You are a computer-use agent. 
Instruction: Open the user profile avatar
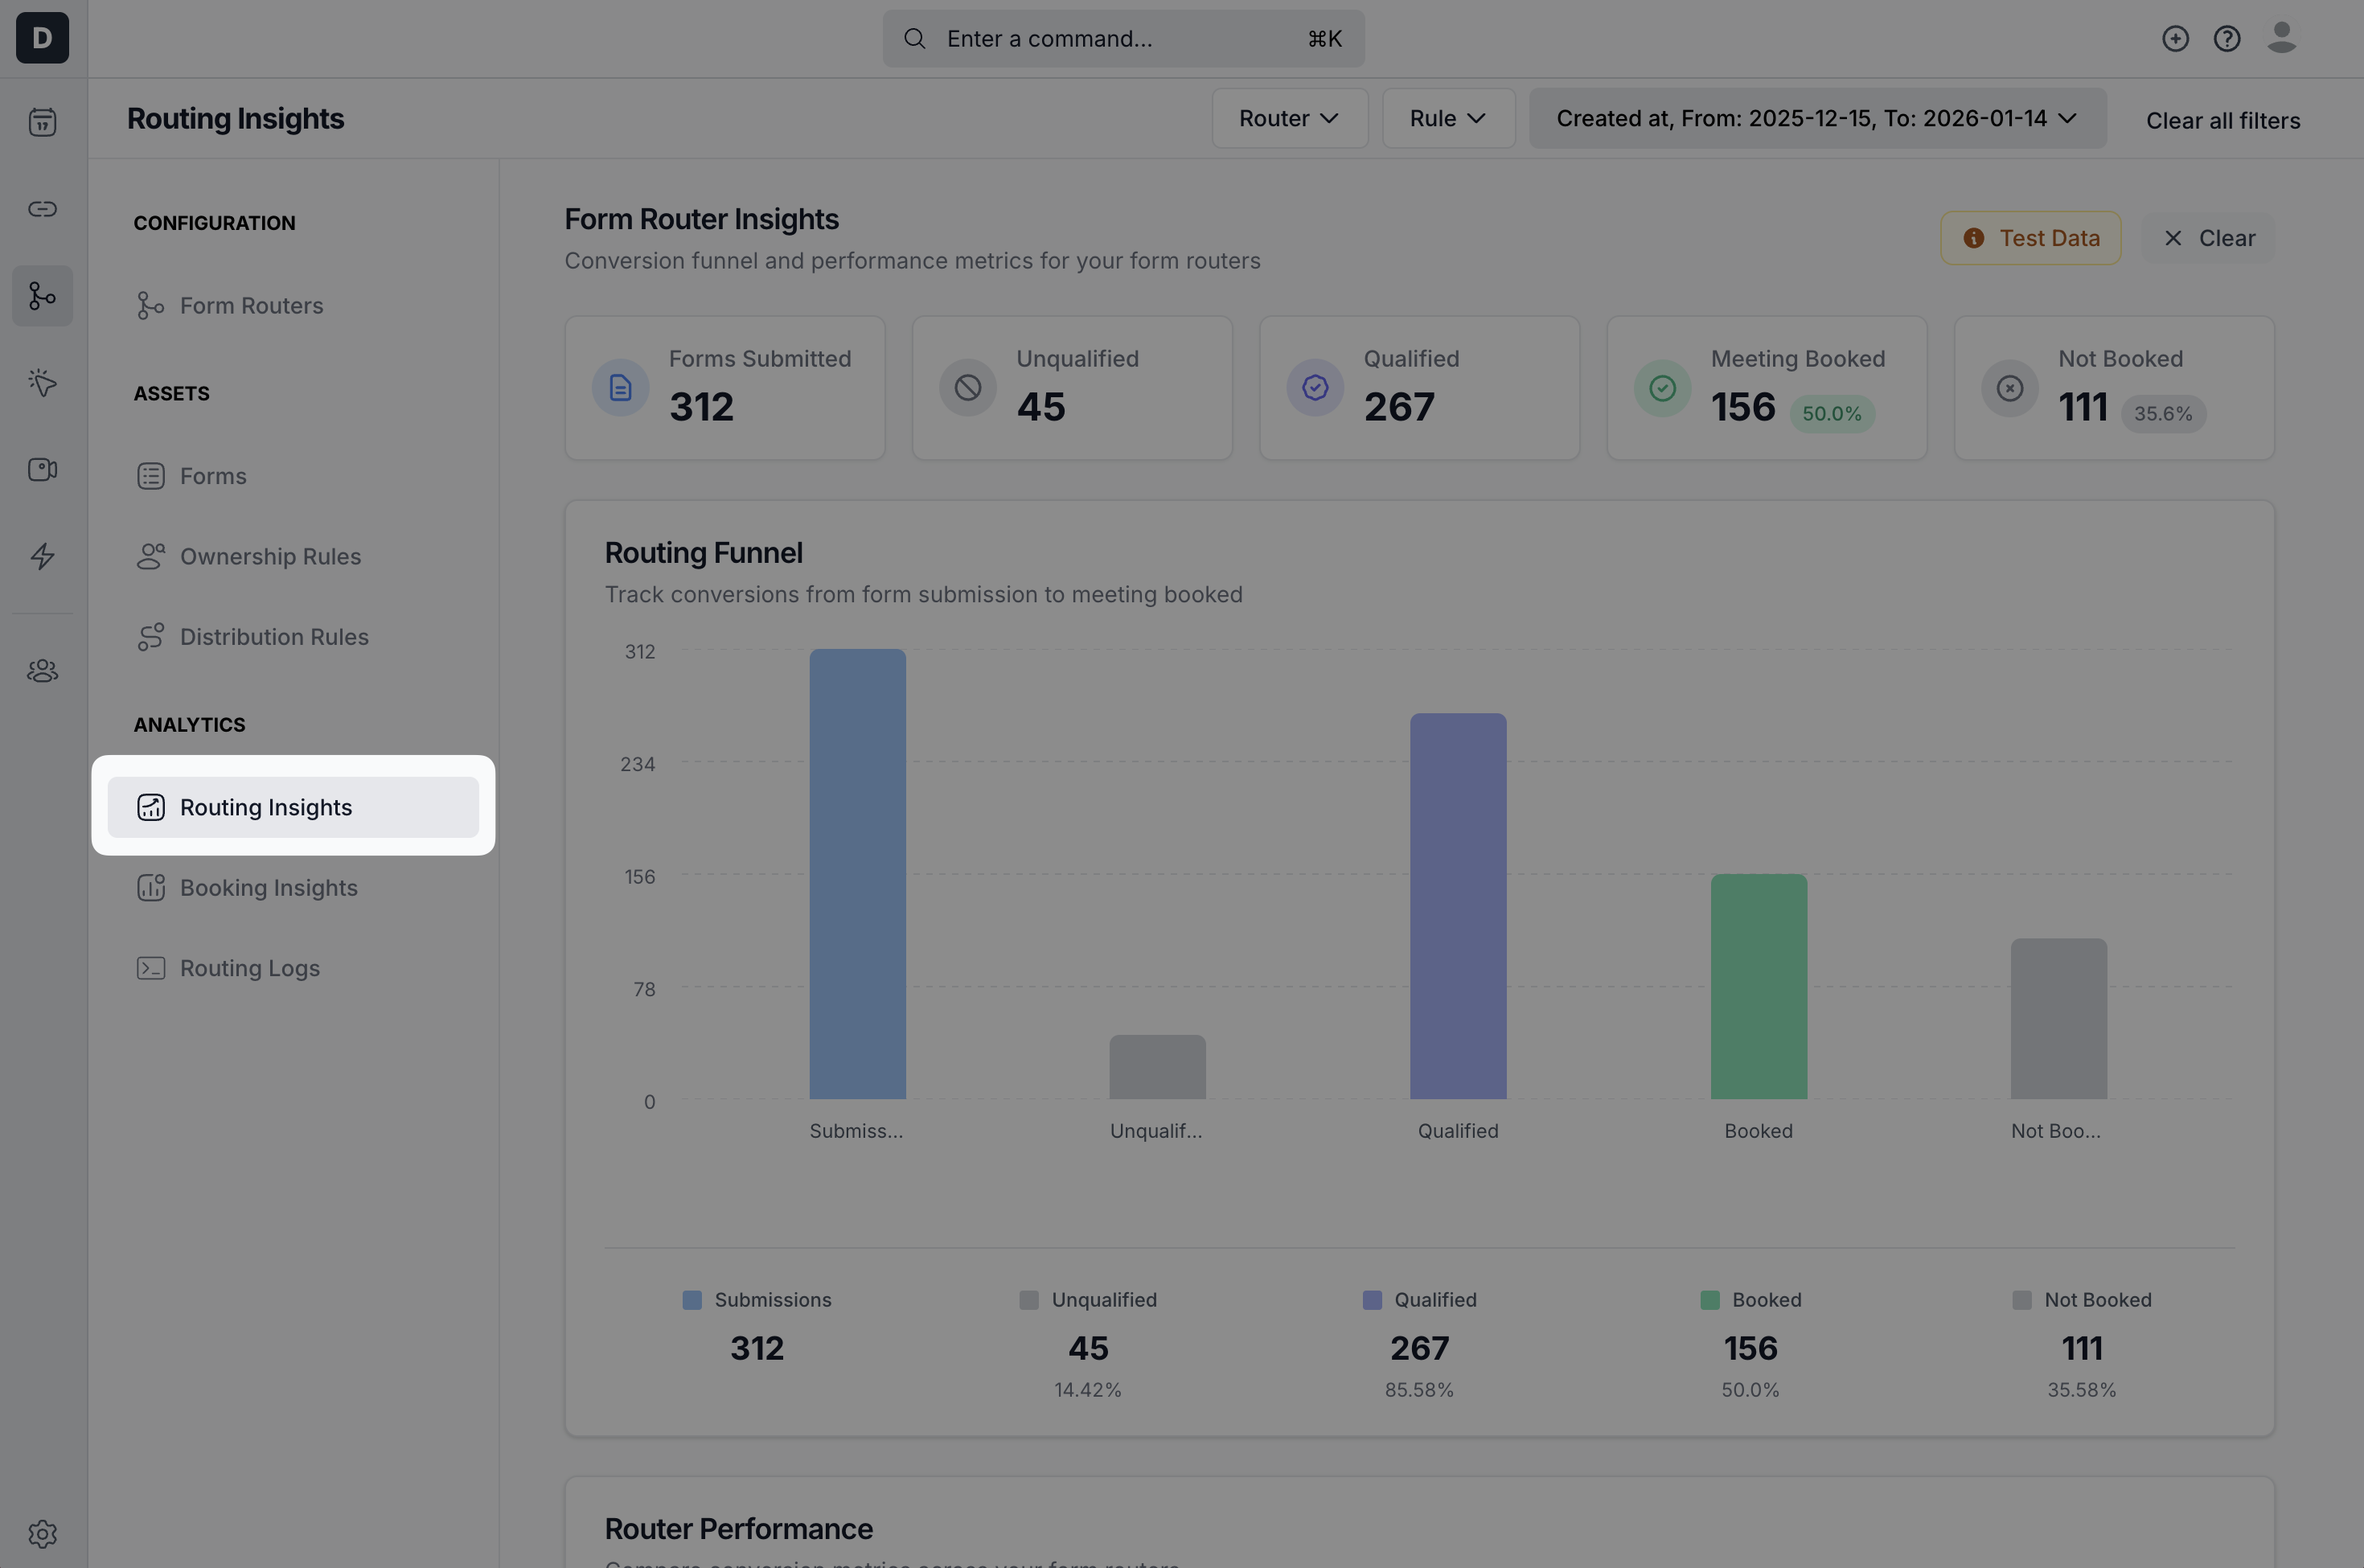2281,38
